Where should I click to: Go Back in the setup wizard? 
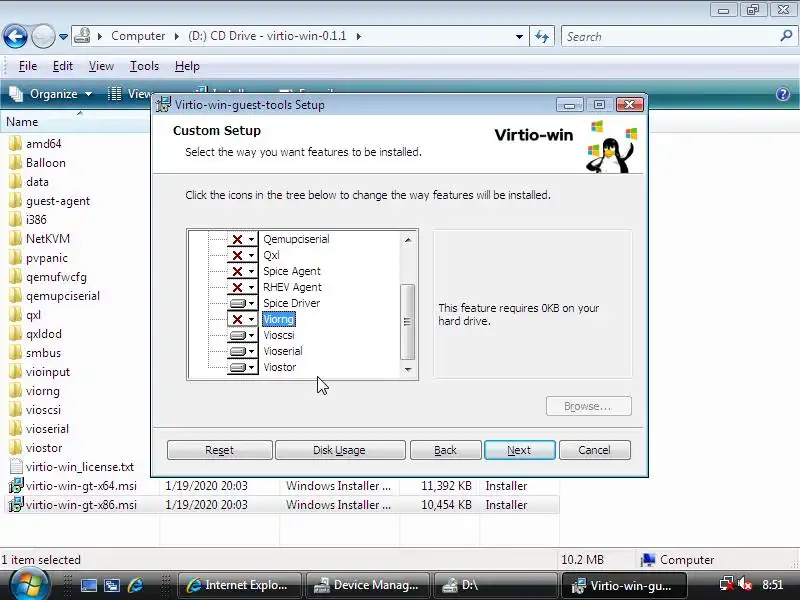(x=445, y=450)
